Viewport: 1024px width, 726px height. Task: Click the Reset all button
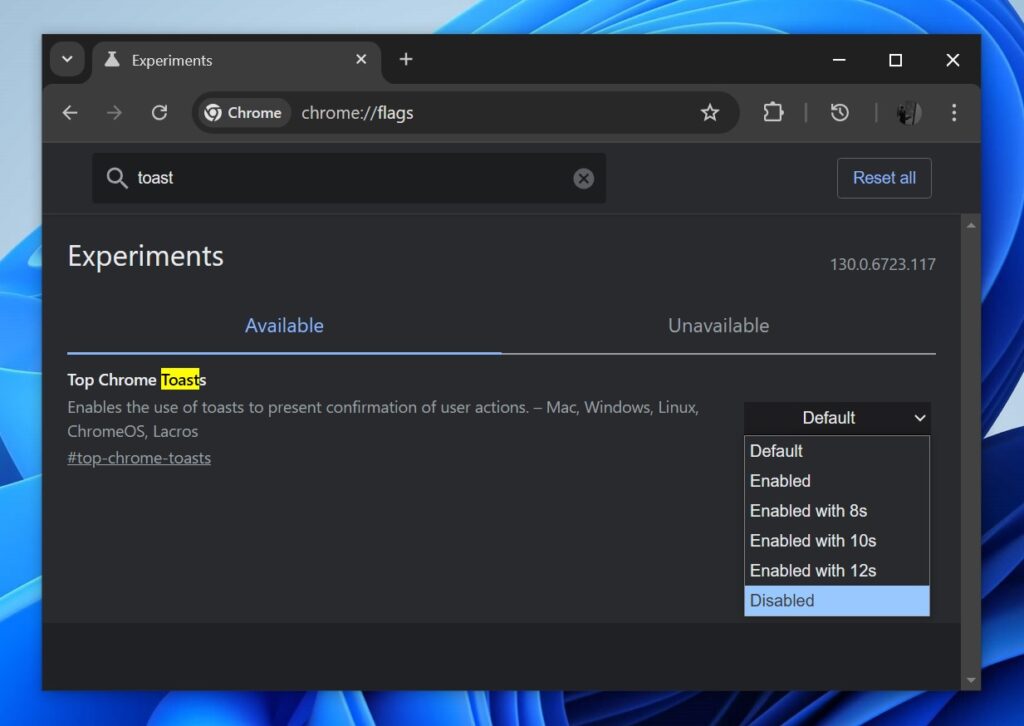(884, 178)
